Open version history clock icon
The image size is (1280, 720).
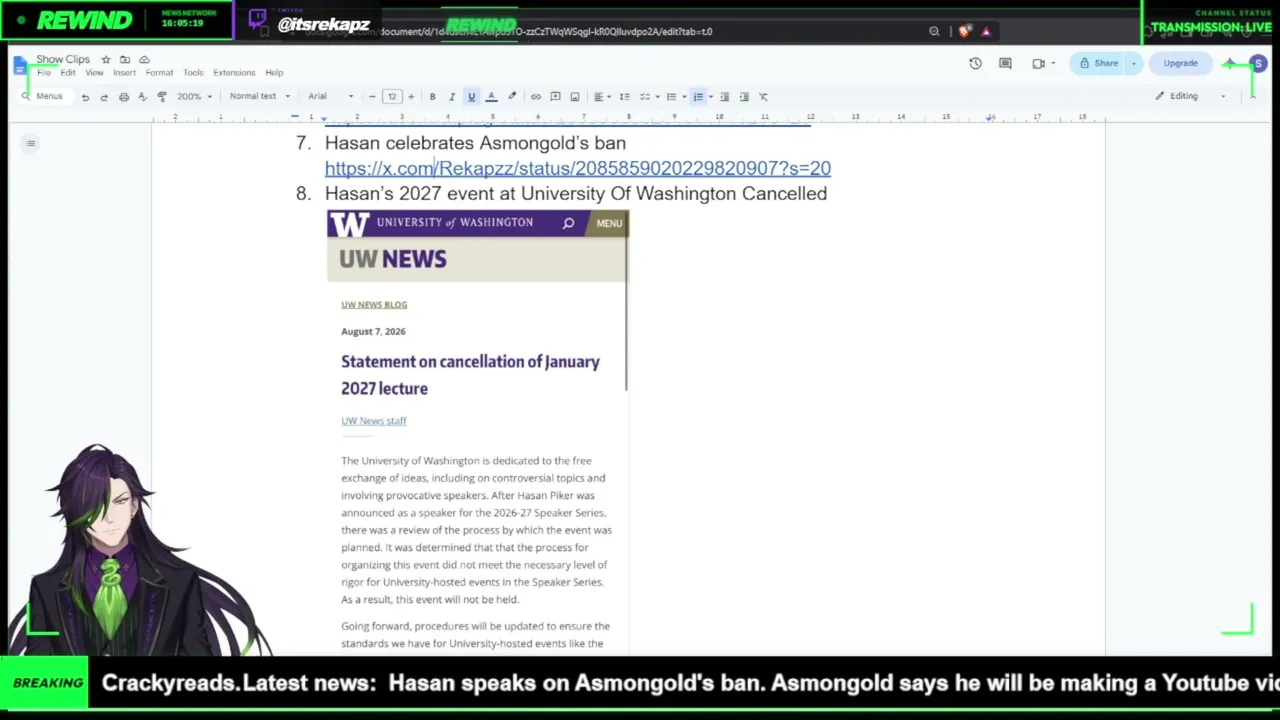pos(975,64)
